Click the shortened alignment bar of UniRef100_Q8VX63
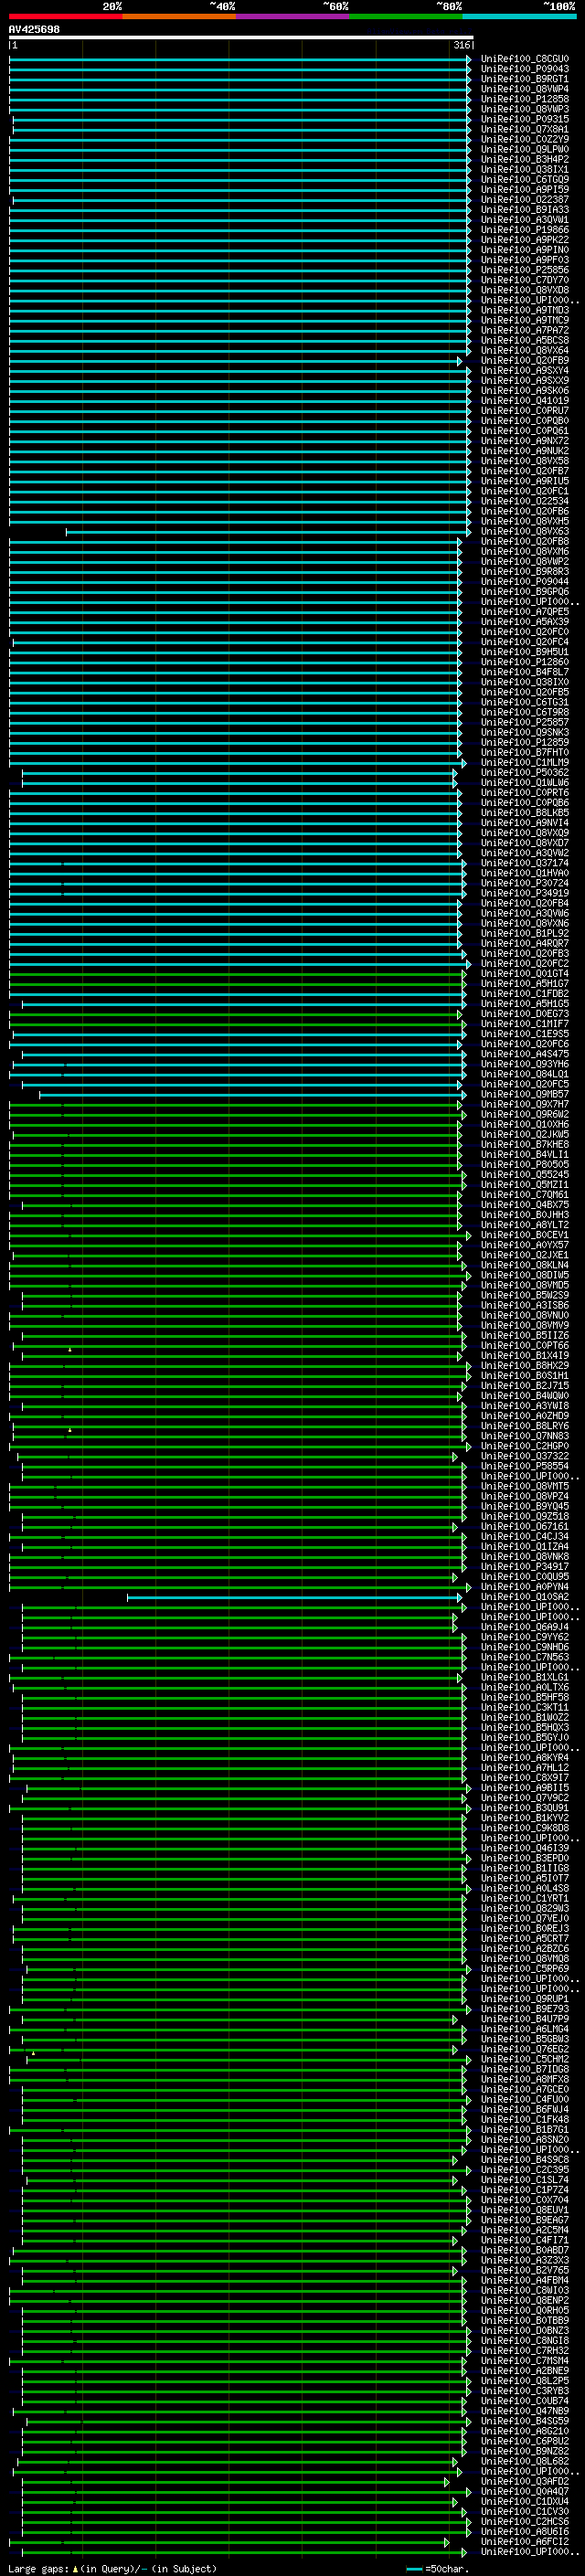The image size is (585, 2576). click(x=268, y=532)
